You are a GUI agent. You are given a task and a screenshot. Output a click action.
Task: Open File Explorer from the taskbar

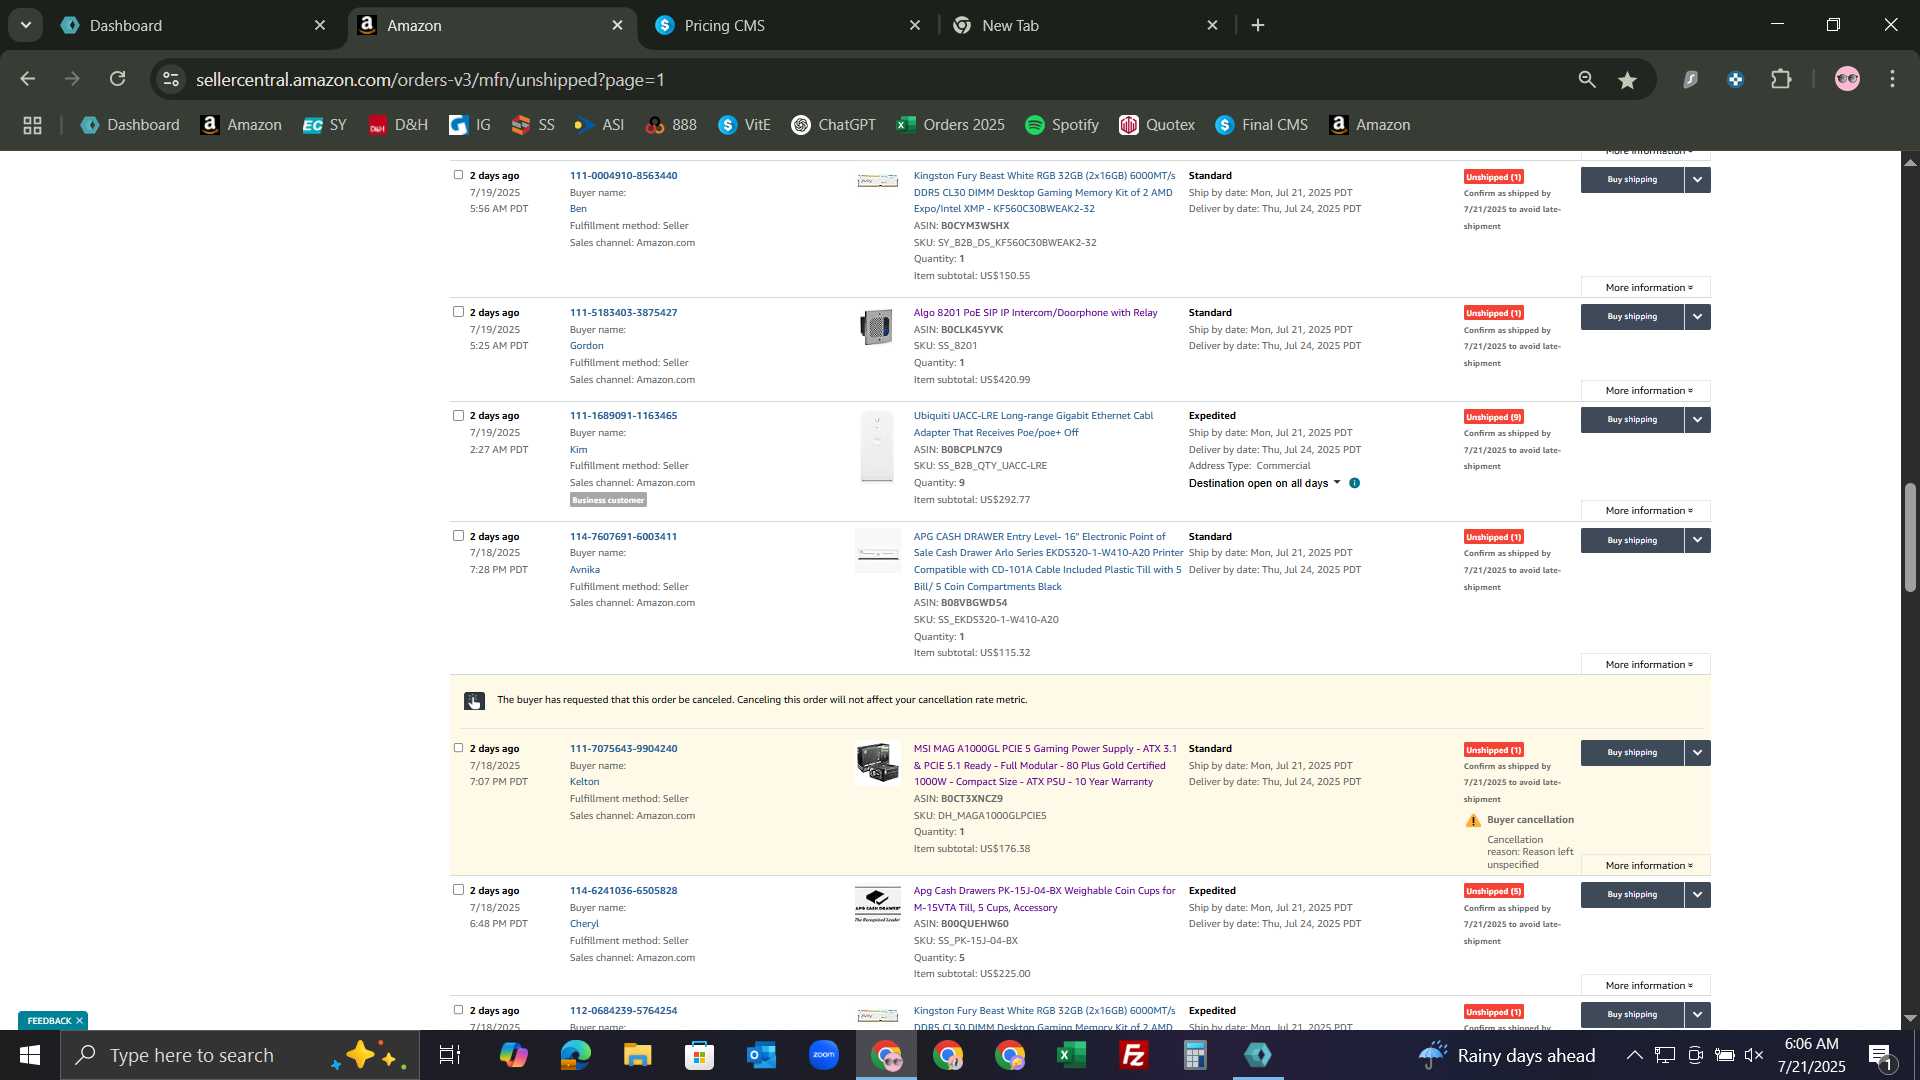(x=638, y=1055)
